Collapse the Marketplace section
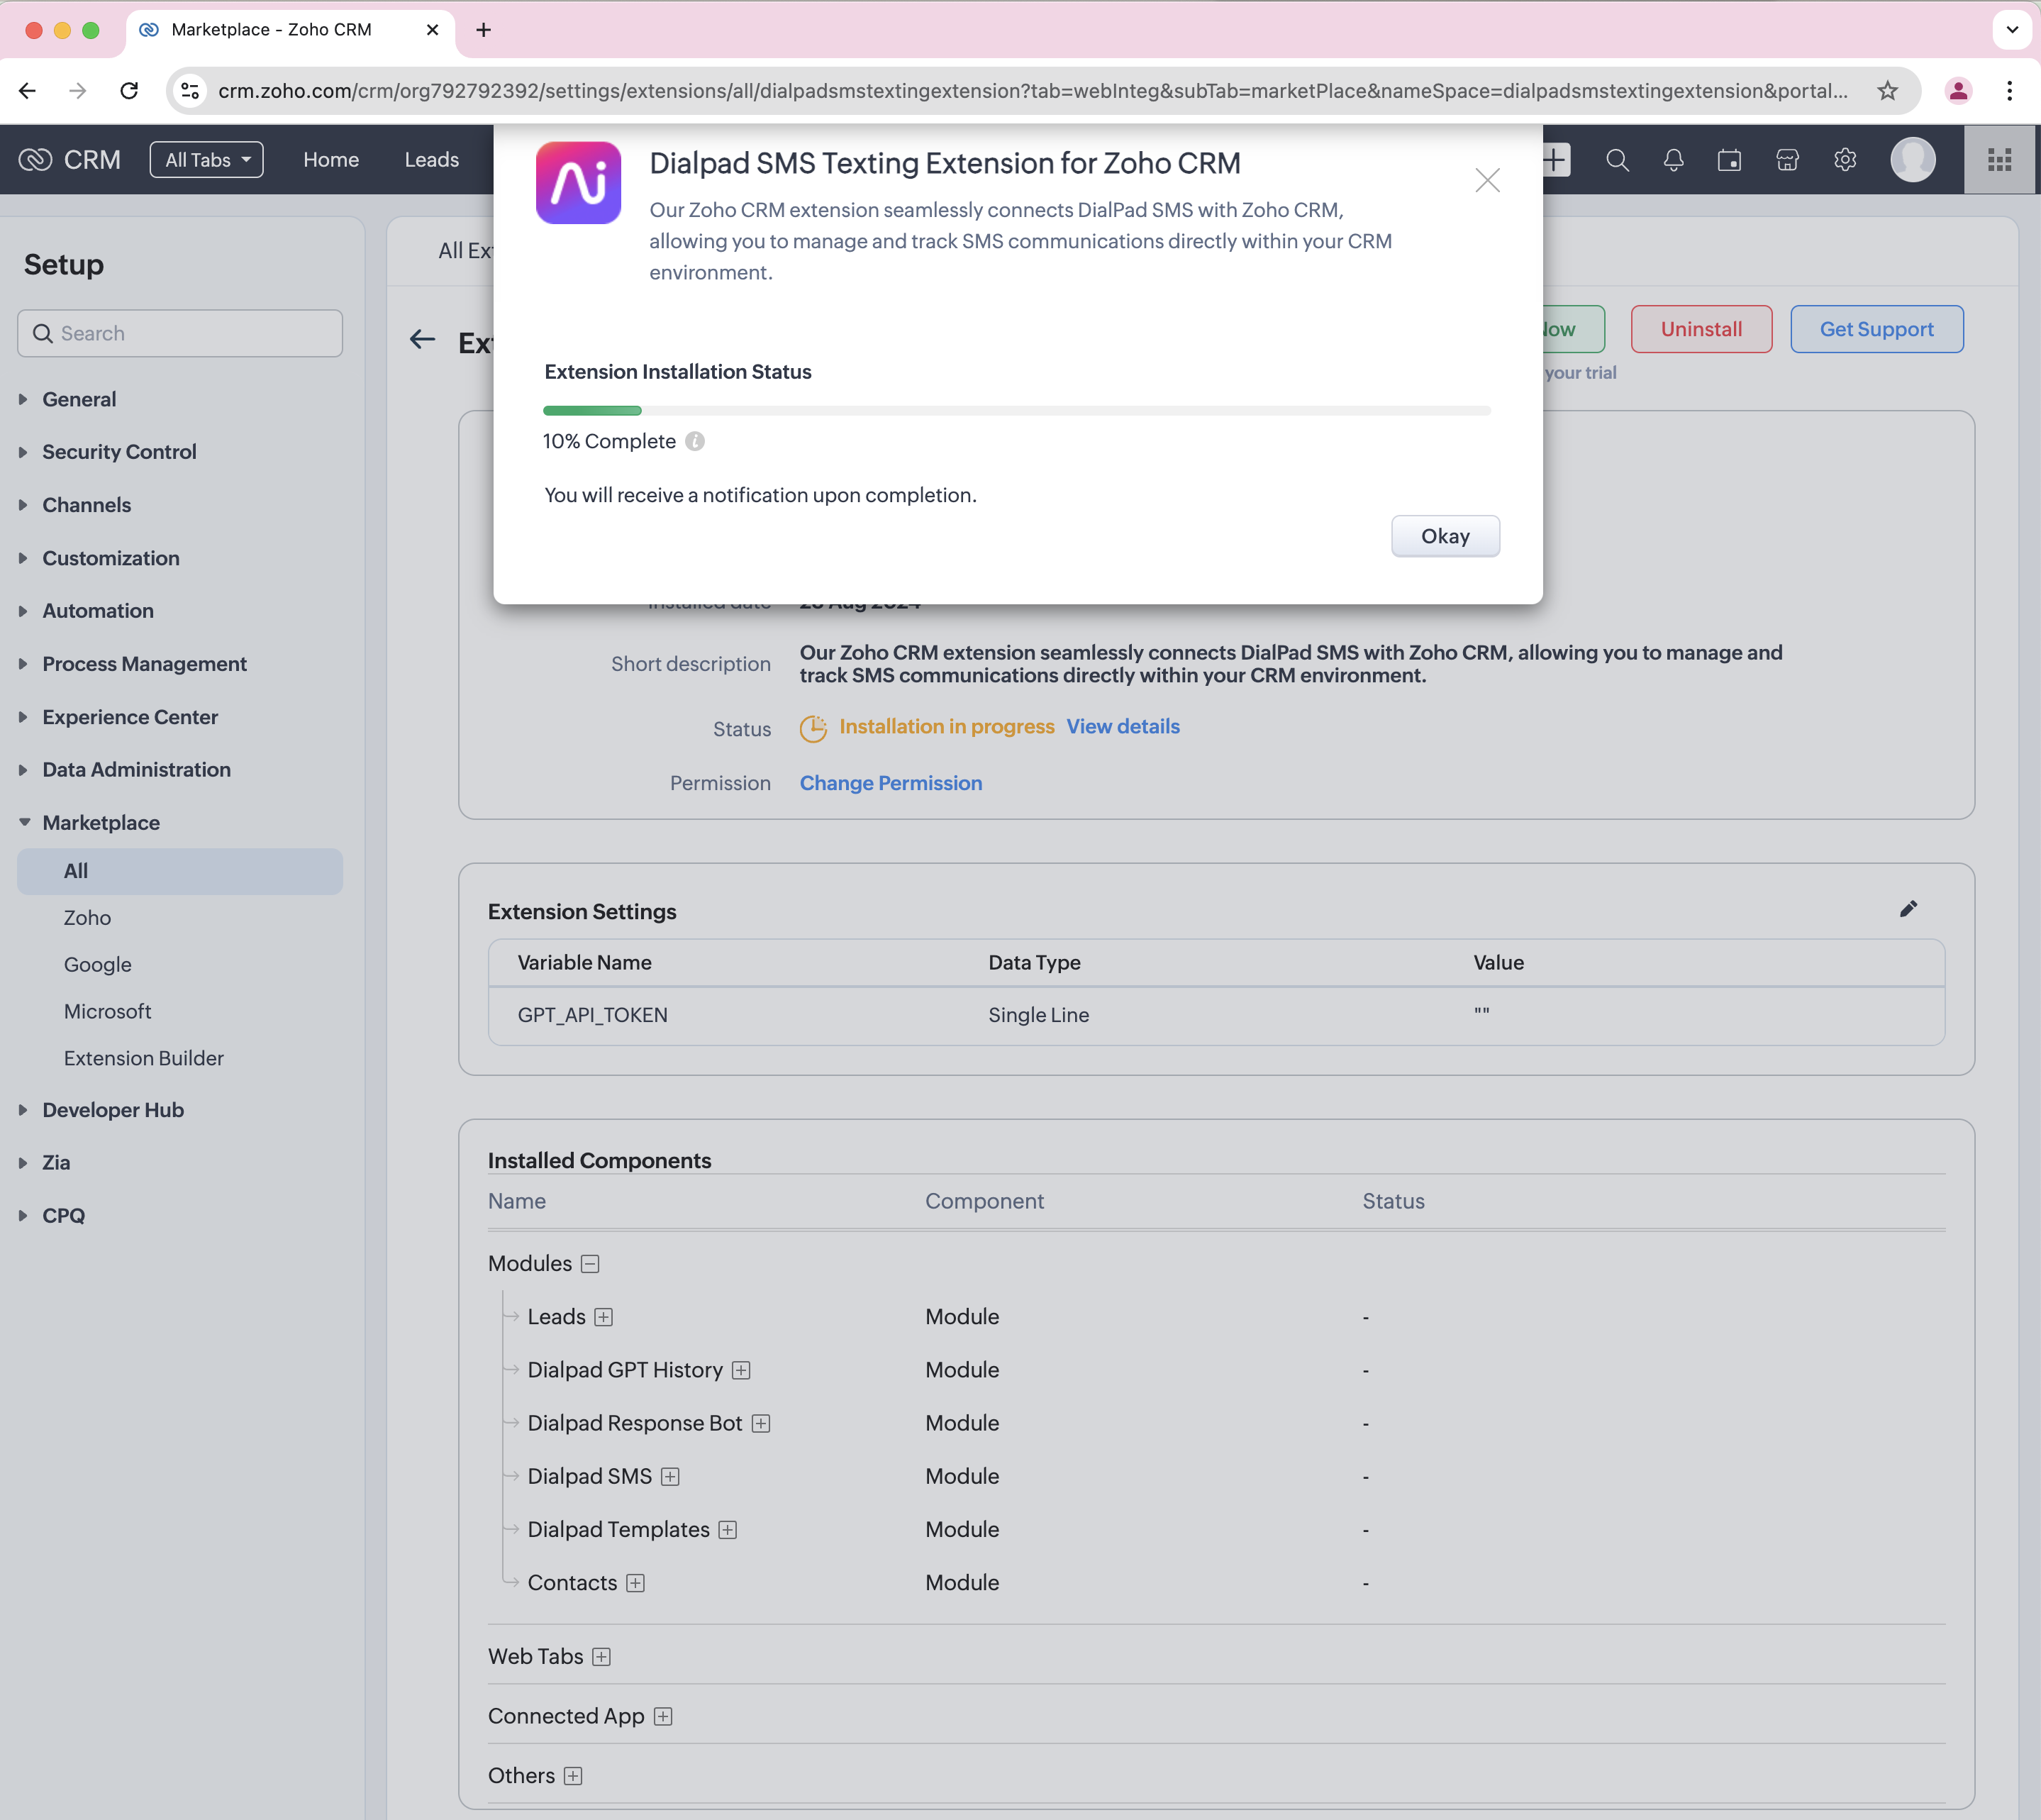This screenshot has height=1820, width=2041. [100, 823]
